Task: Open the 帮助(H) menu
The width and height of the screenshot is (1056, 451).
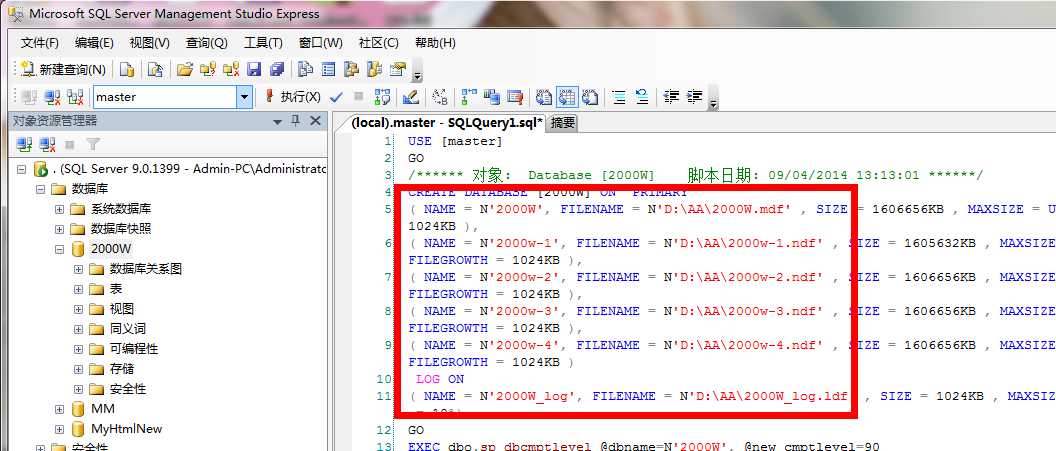Action: 435,43
